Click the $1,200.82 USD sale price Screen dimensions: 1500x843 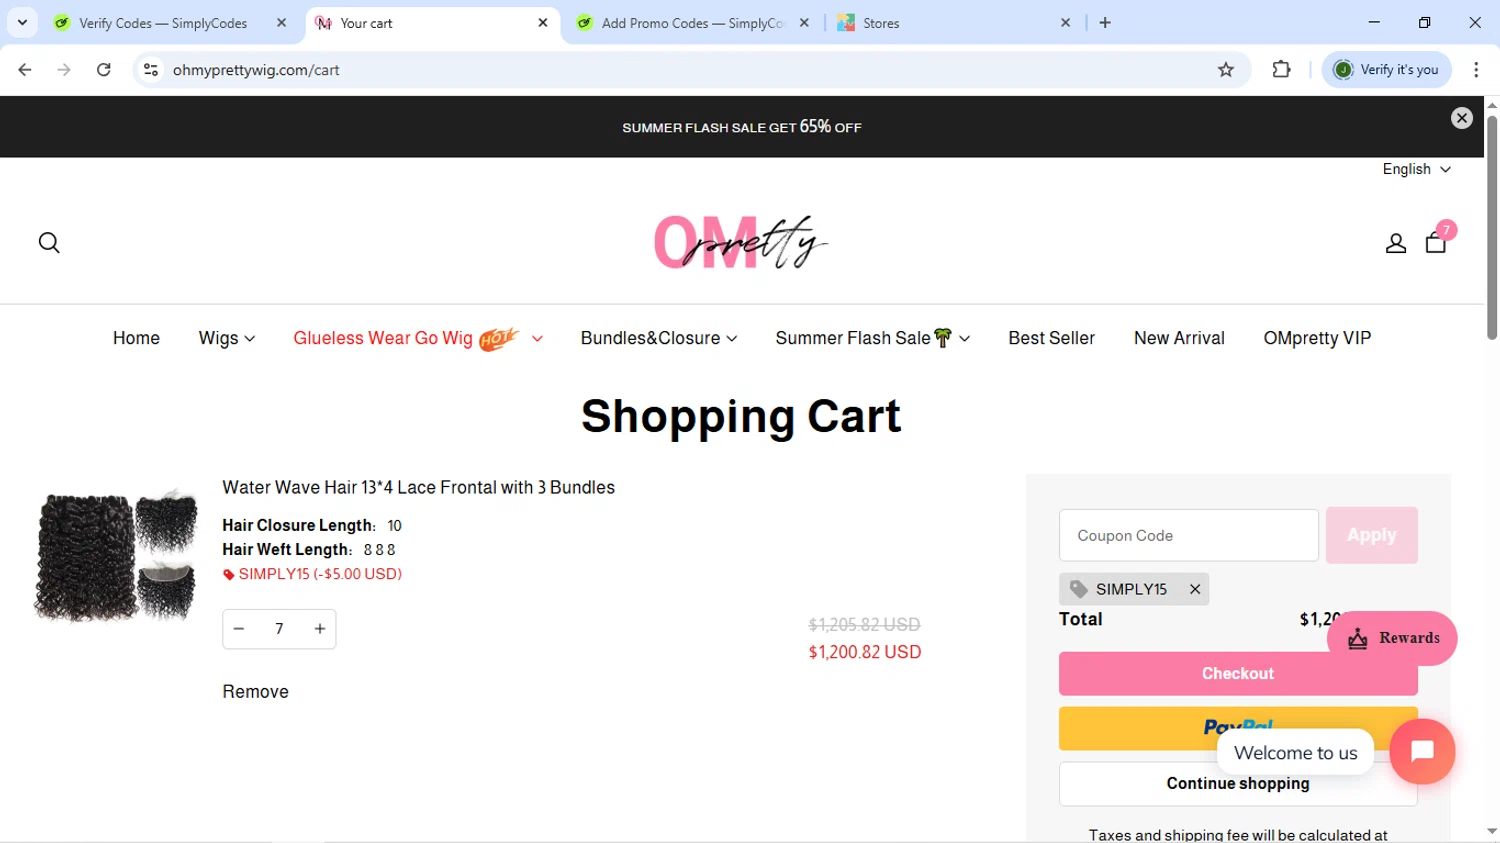(865, 652)
